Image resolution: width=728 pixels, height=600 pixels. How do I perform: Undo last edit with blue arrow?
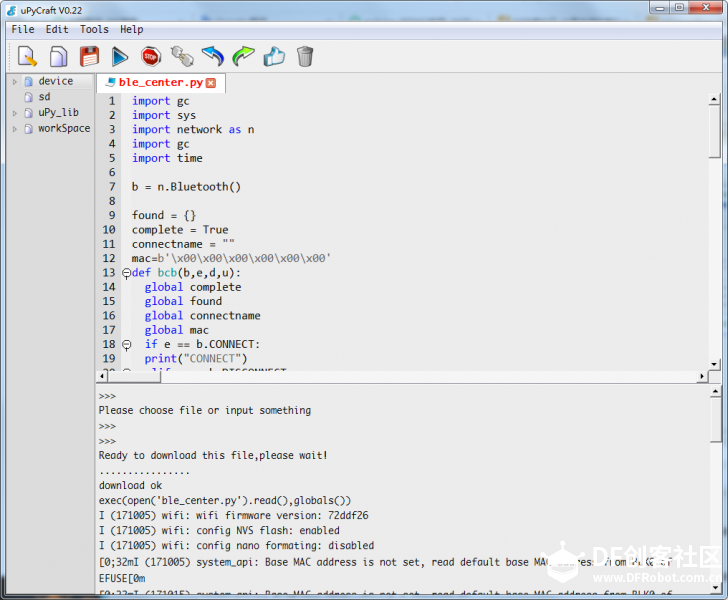pos(213,56)
